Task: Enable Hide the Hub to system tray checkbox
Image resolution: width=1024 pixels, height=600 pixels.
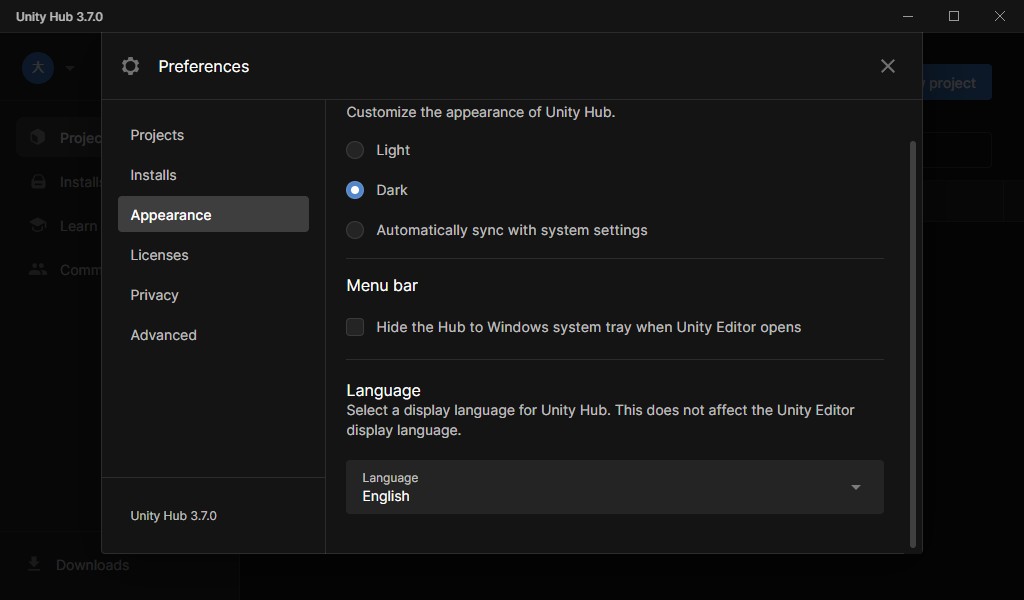Action: point(355,327)
